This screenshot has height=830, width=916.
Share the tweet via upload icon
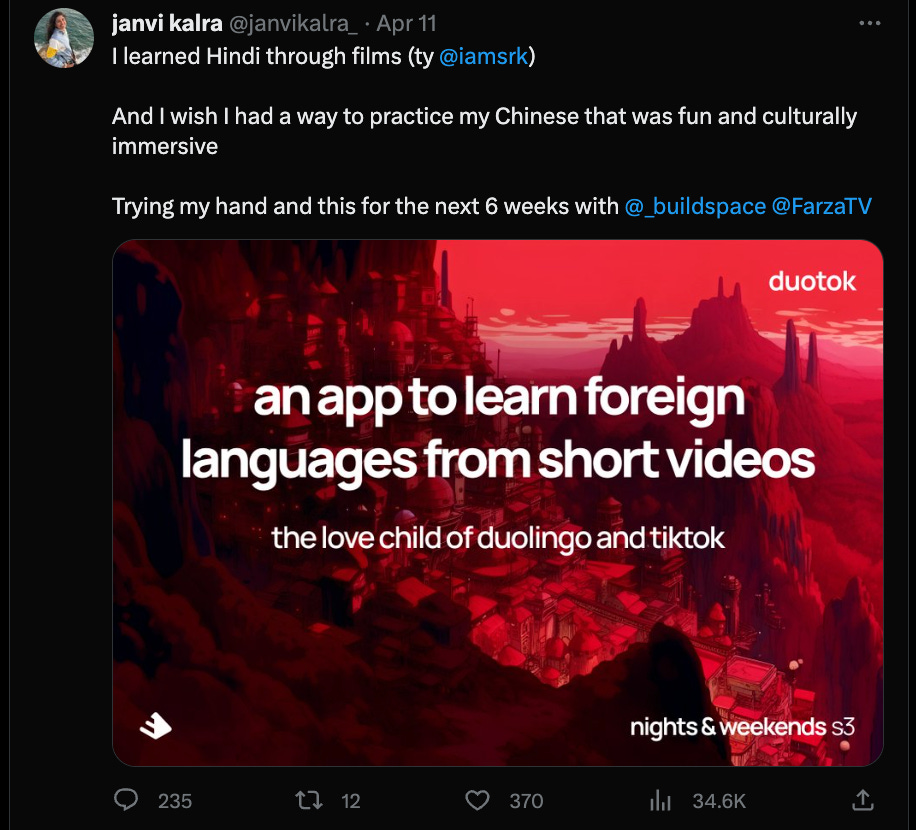point(862,800)
